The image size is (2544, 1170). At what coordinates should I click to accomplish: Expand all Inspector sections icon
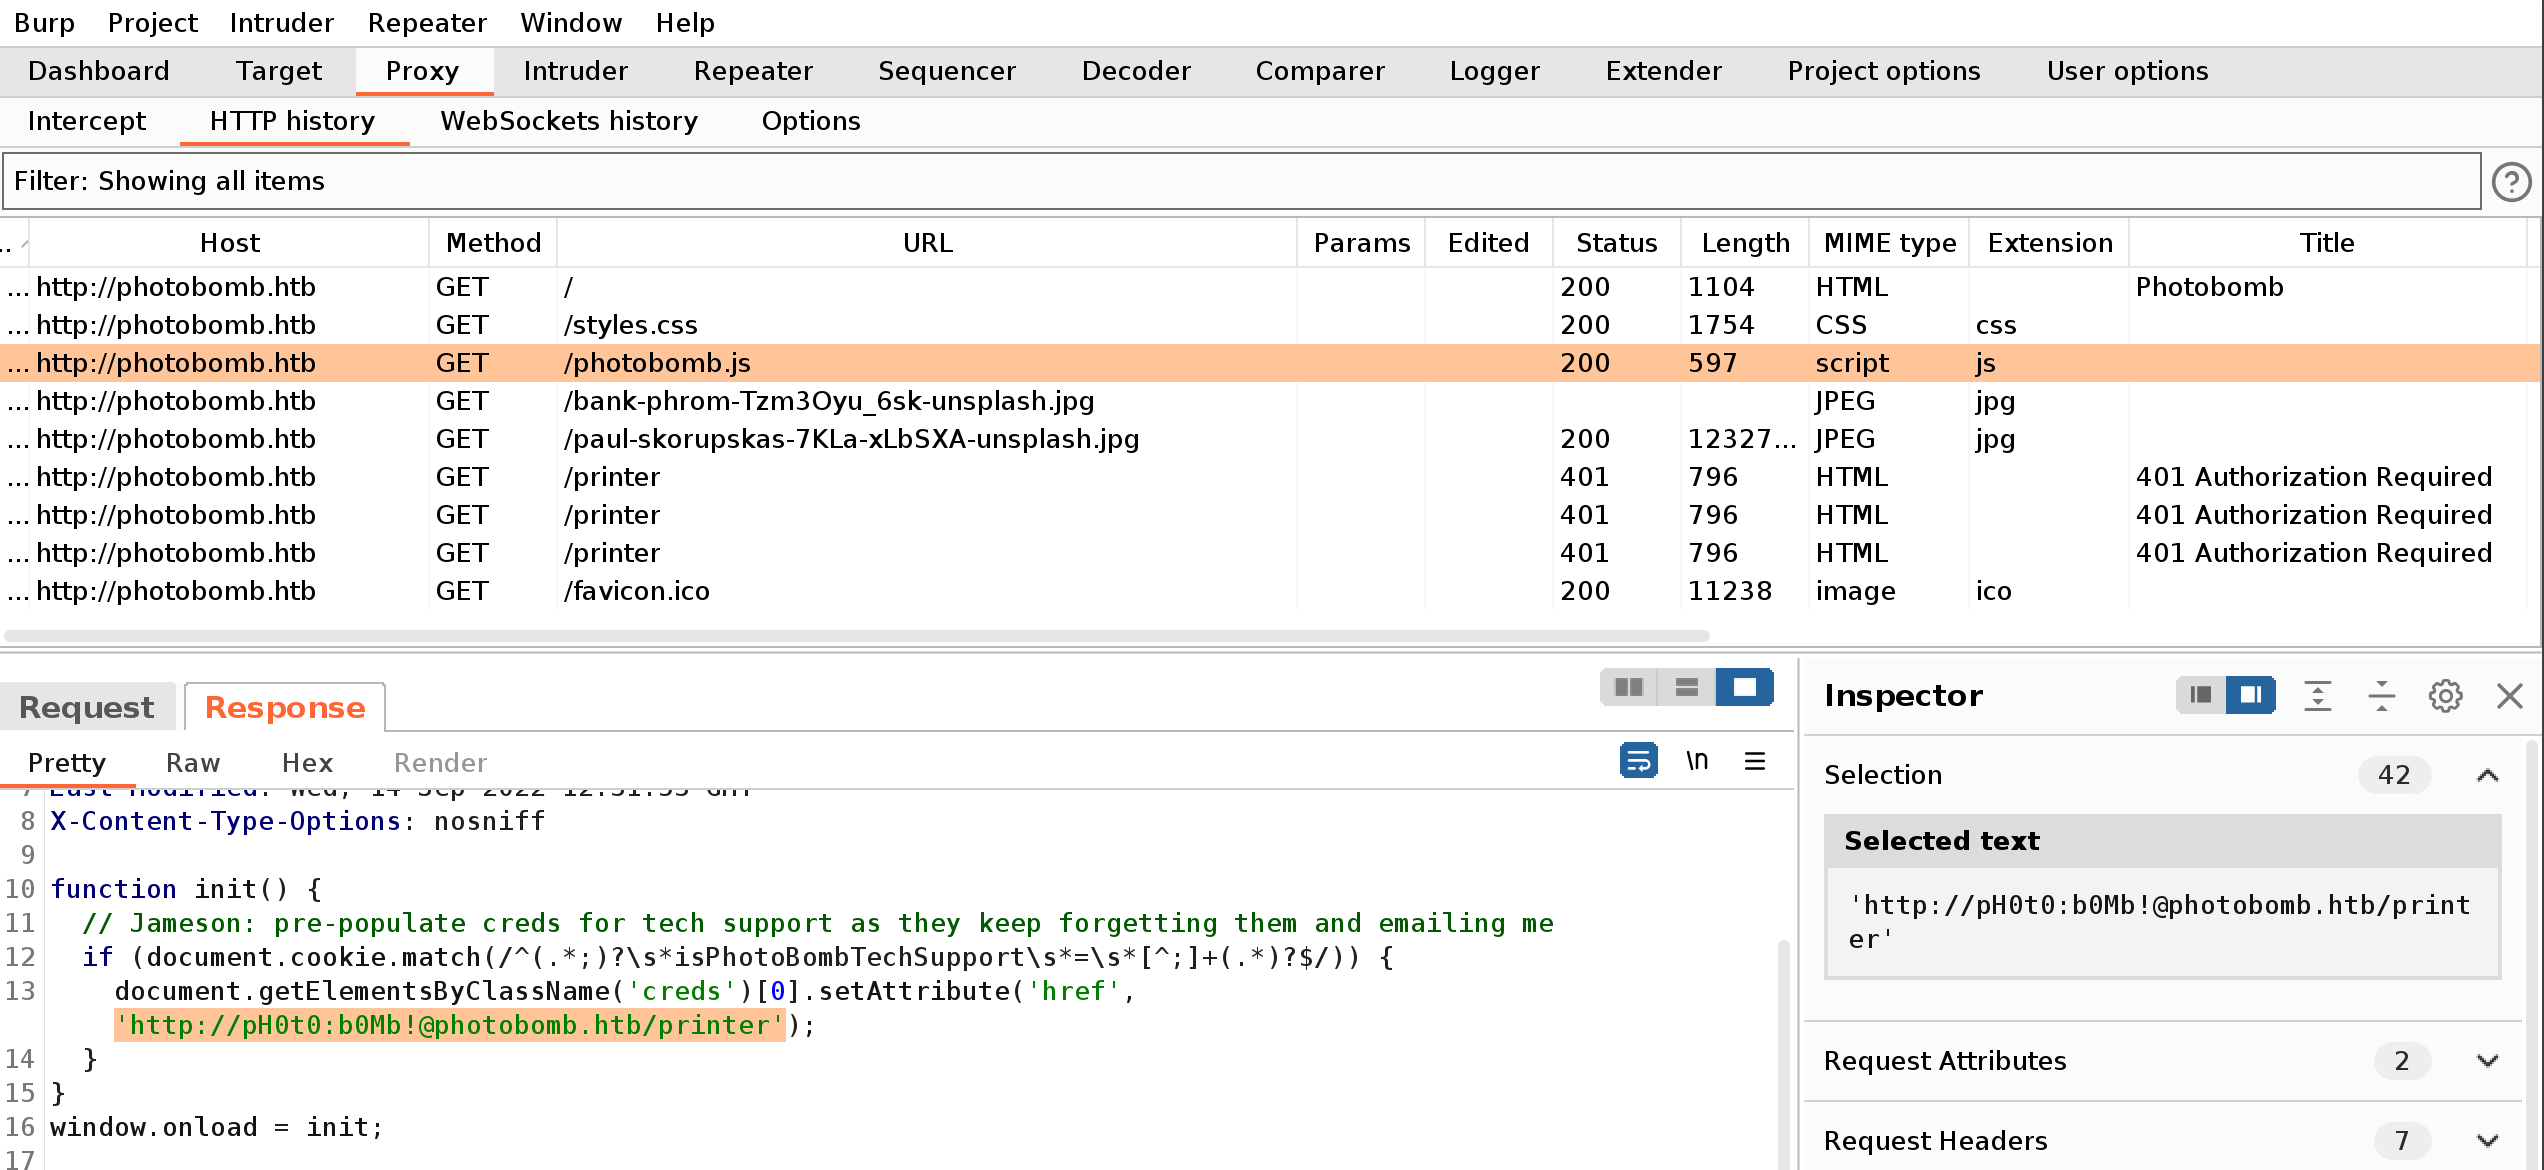[2318, 695]
